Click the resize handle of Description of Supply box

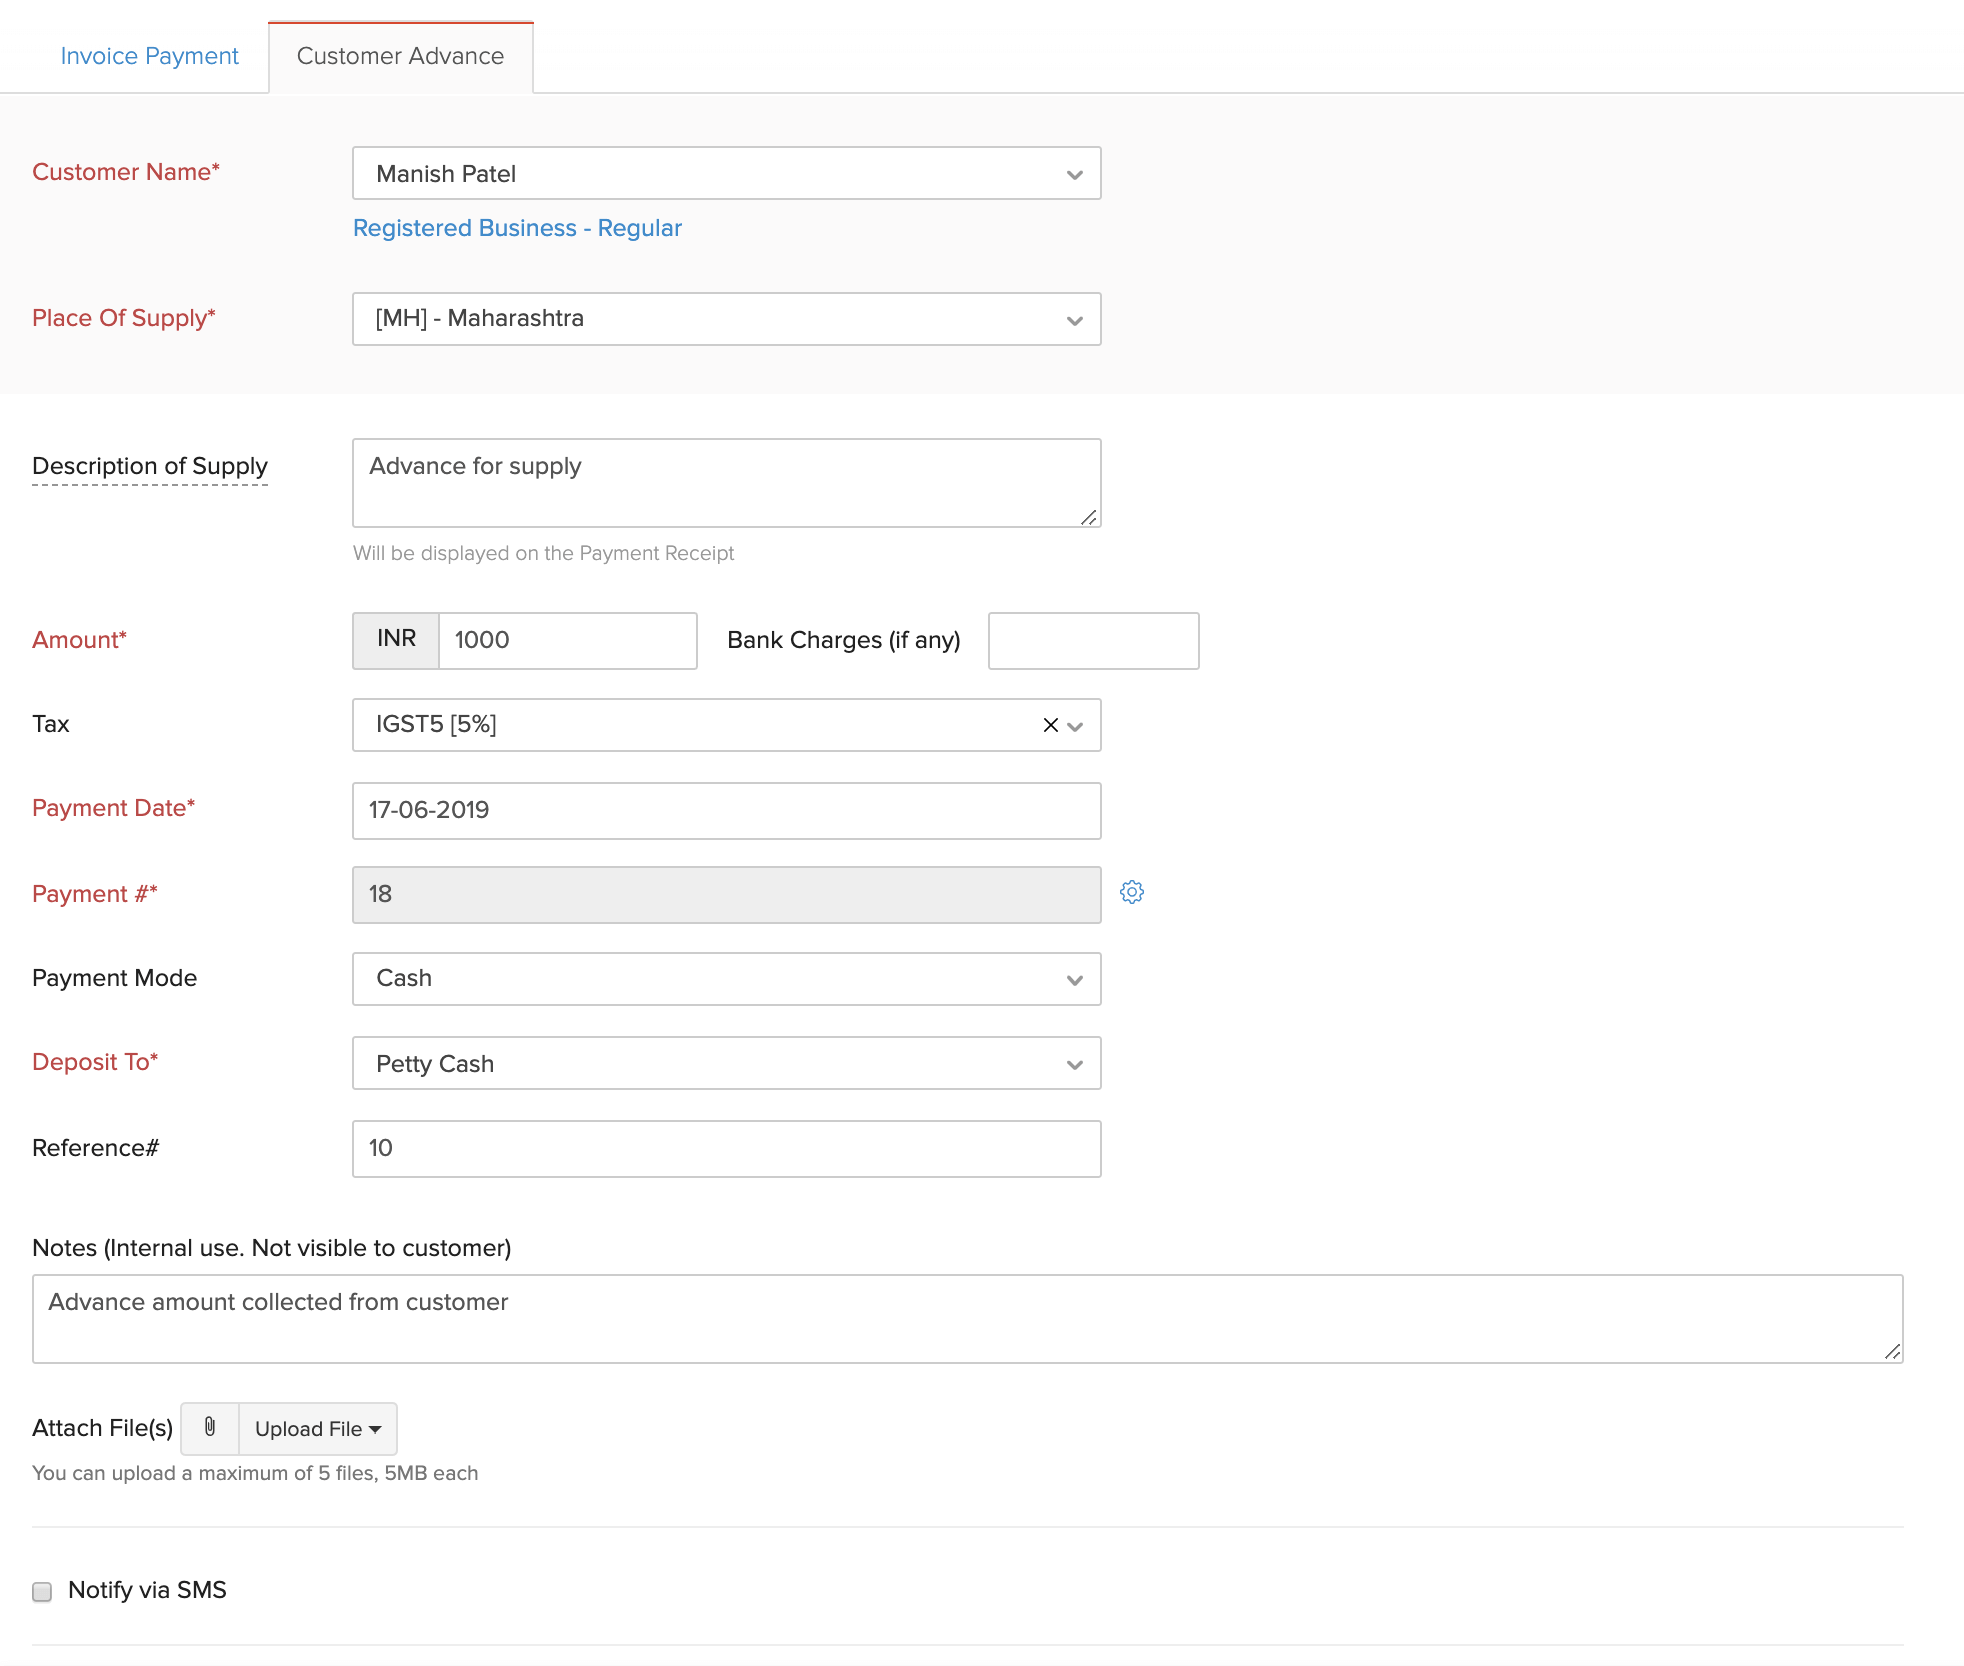(x=1089, y=518)
